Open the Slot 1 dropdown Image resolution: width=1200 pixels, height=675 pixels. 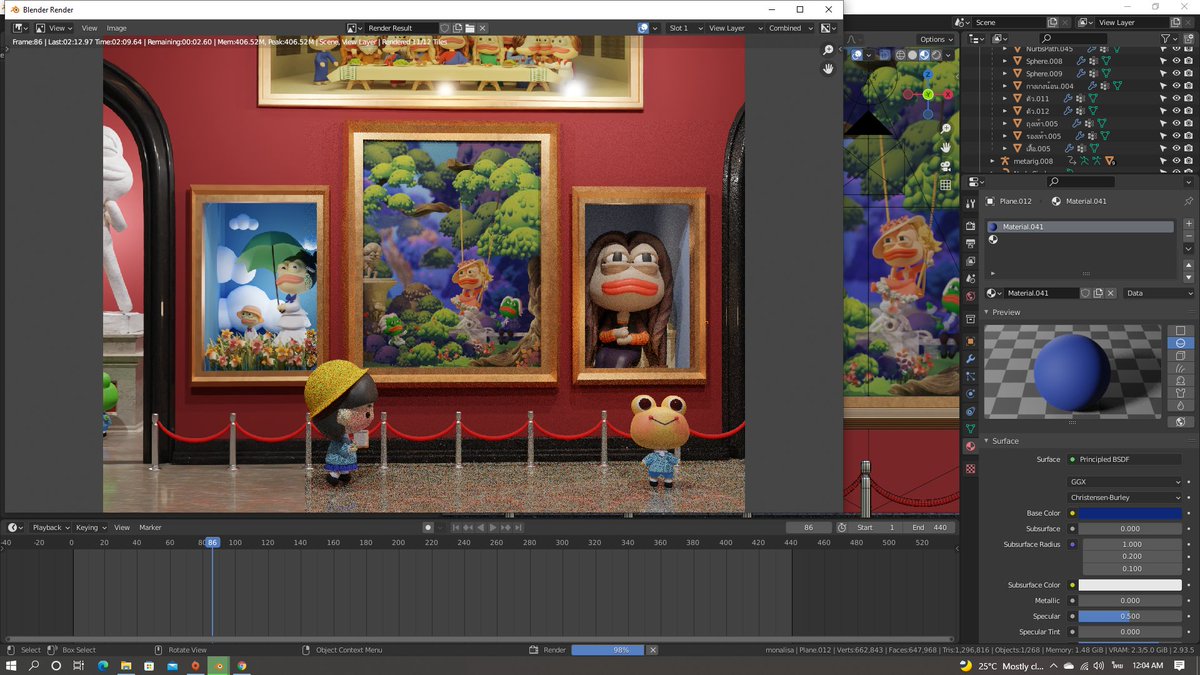point(684,28)
